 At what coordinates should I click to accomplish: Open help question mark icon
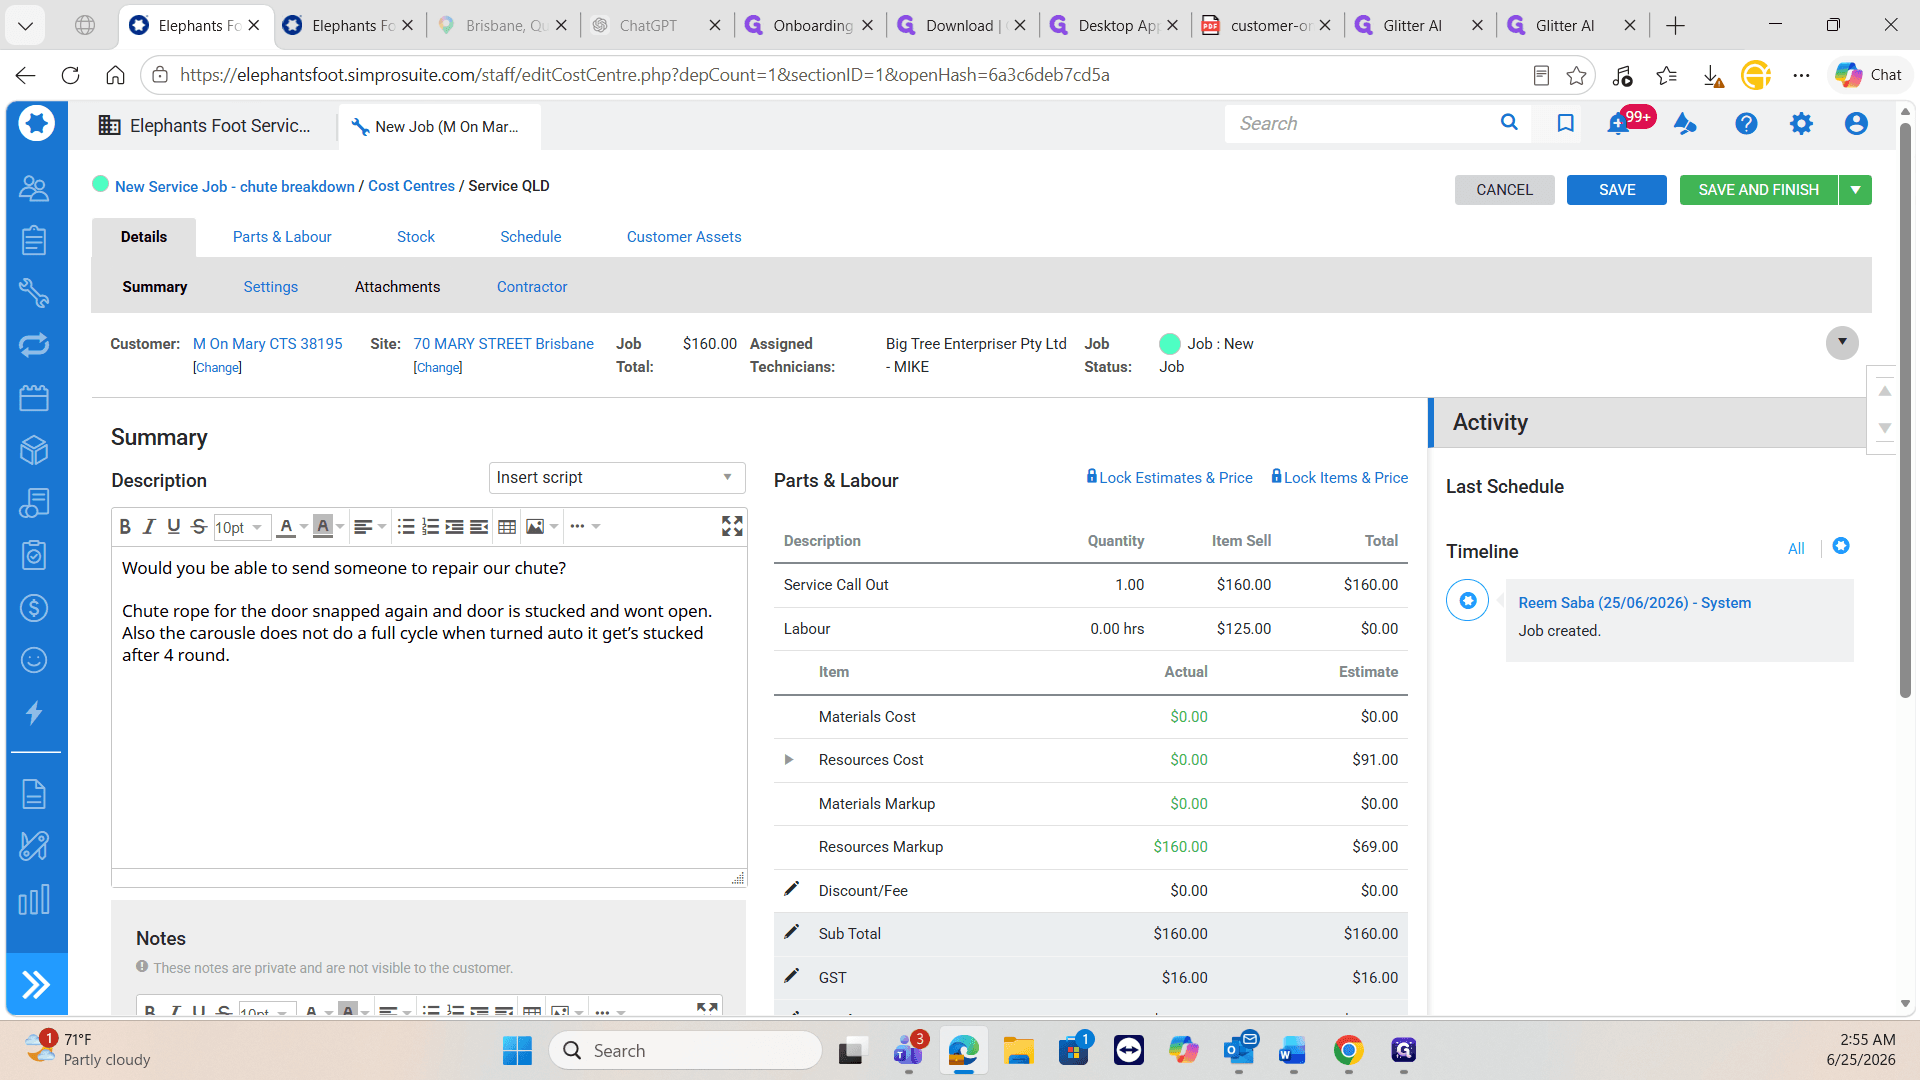click(x=1746, y=123)
